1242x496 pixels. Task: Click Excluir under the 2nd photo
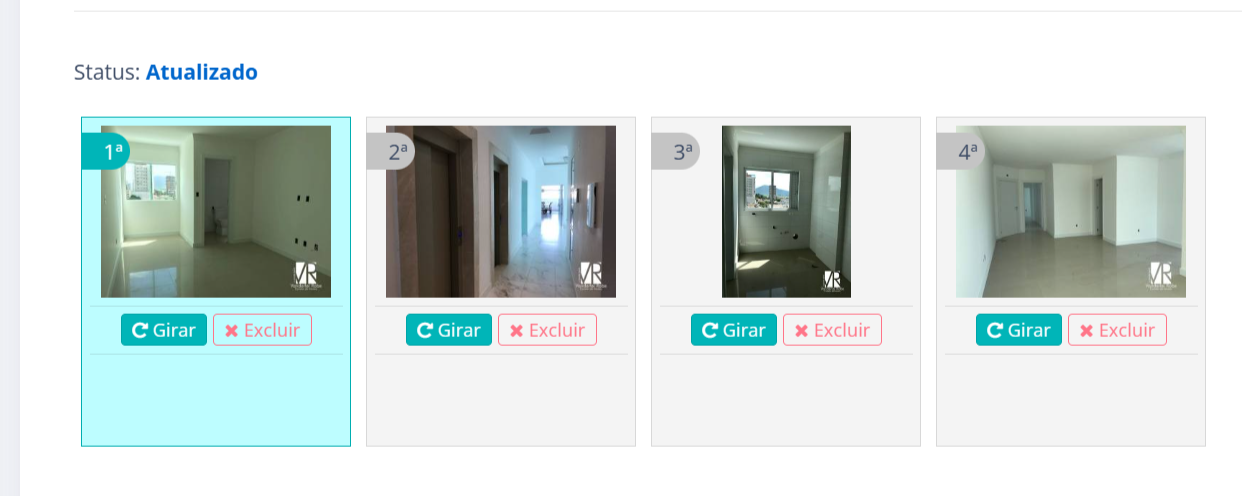coord(547,330)
